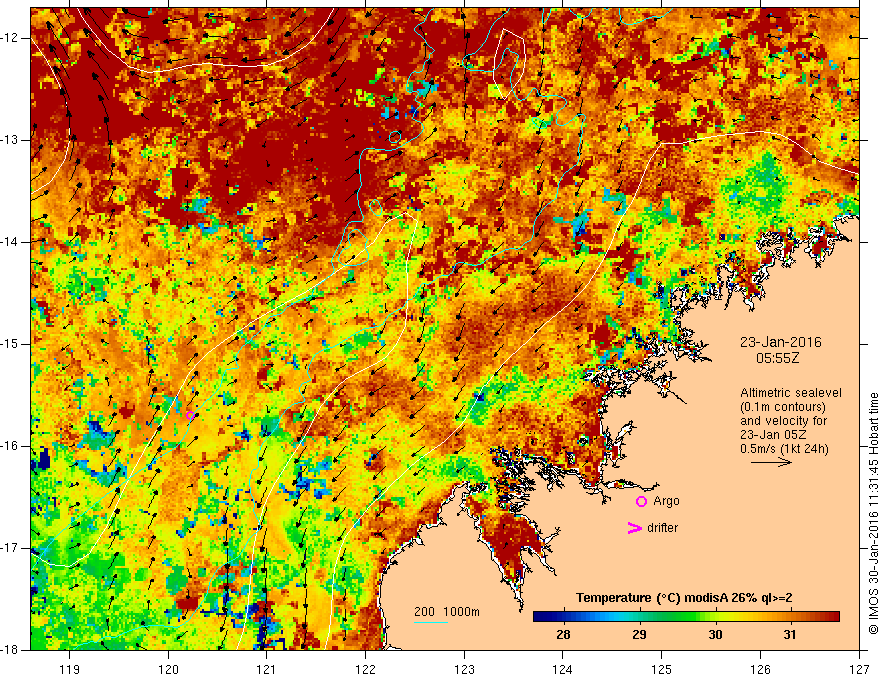Click the IMOS copyright timestamp vertical text
880x680 pixels.
[x=873, y=514]
